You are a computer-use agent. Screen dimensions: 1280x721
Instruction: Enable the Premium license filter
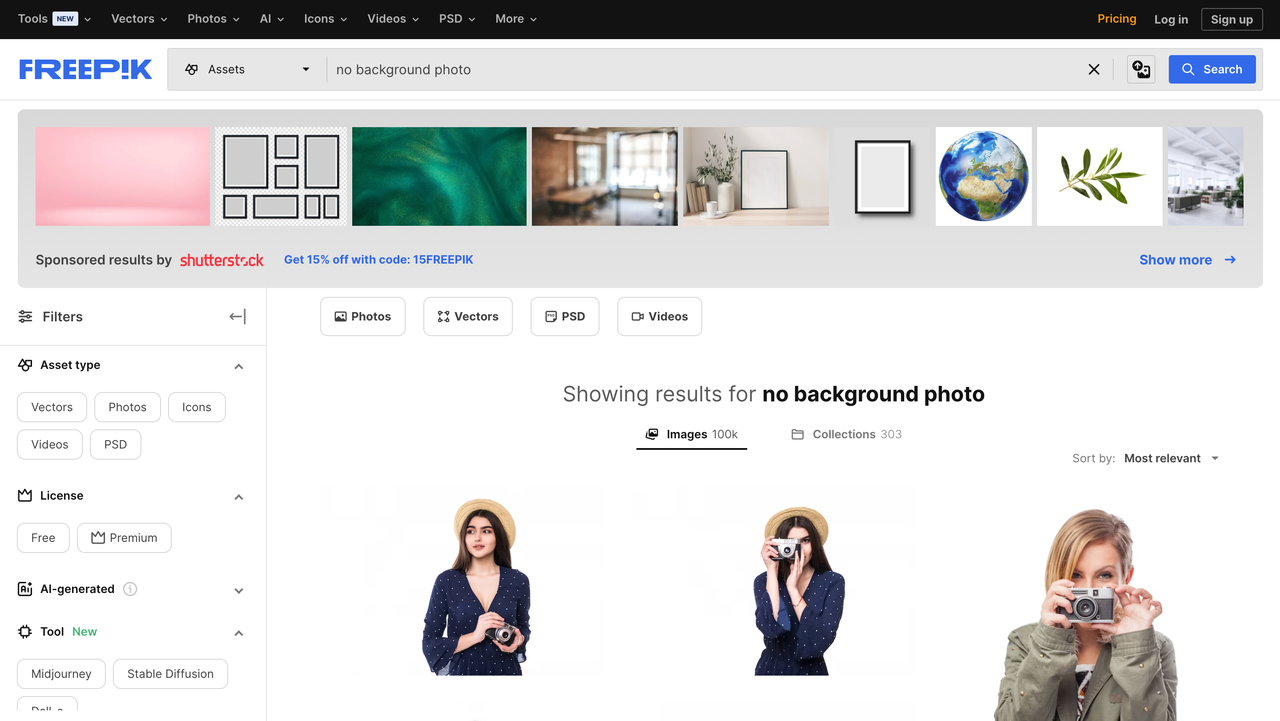coord(124,537)
